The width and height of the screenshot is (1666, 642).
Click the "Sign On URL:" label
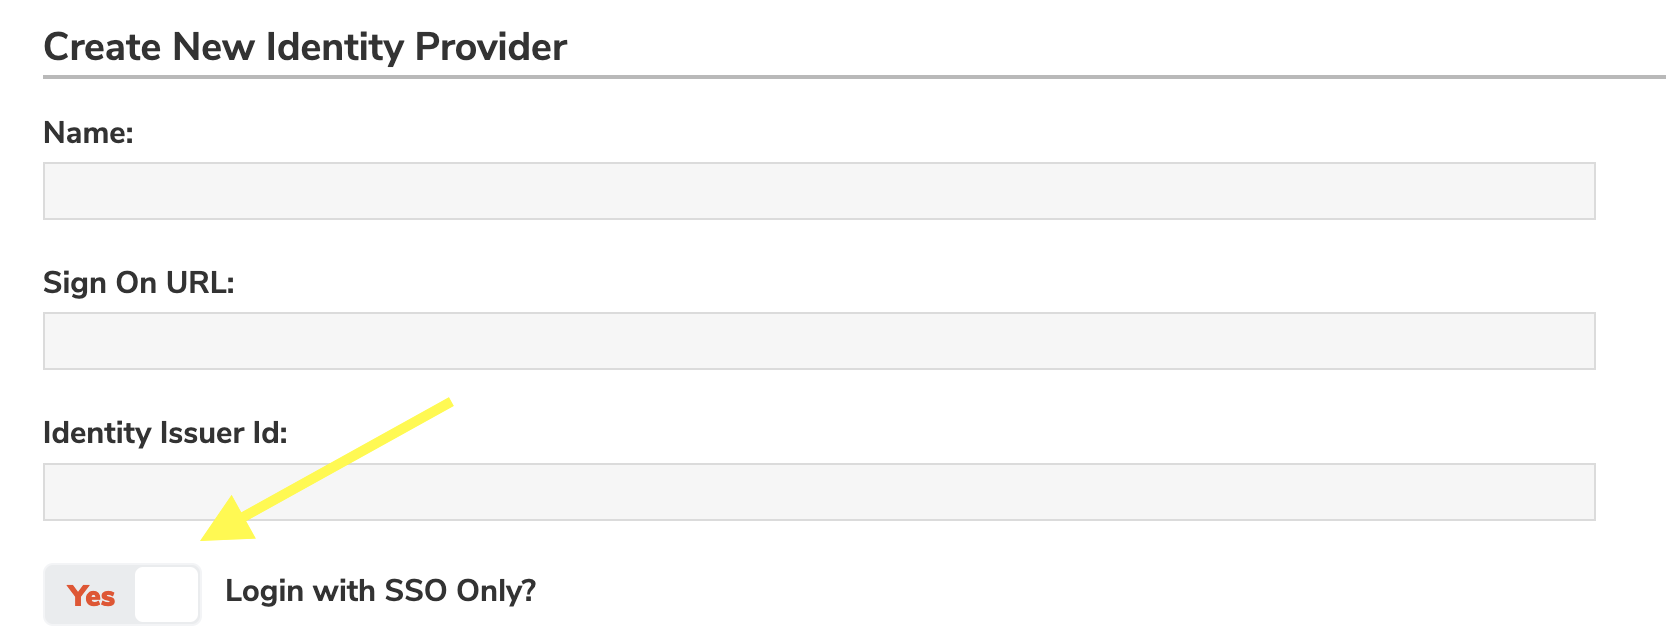tap(138, 283)
